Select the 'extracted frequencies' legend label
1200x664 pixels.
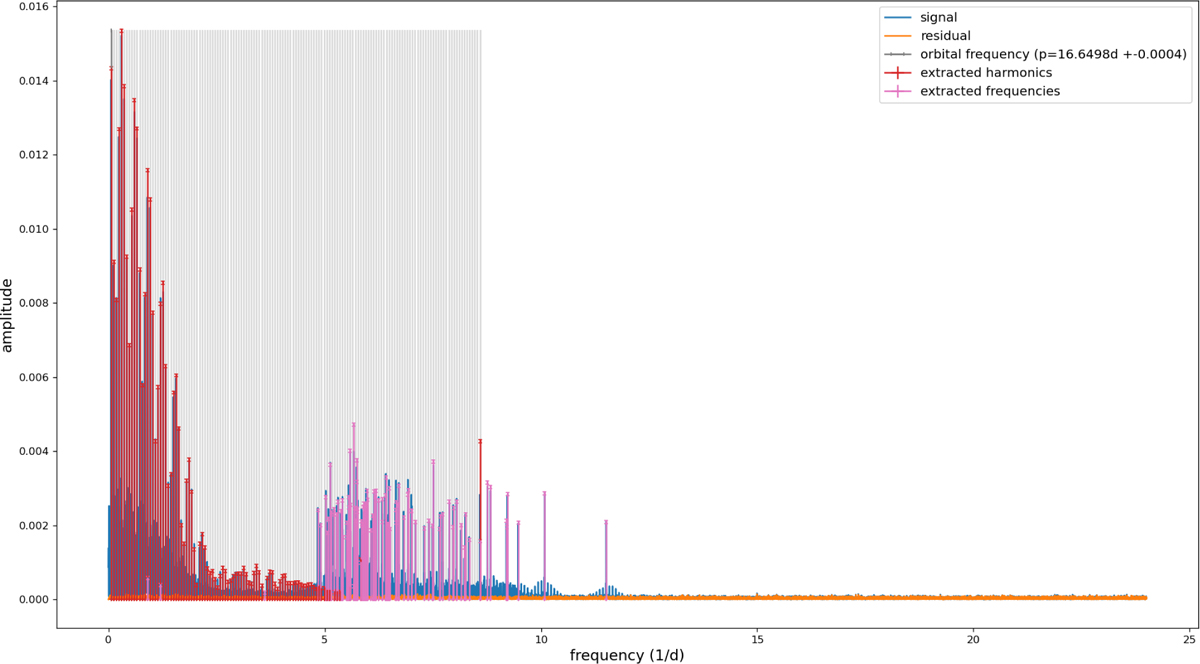click(990, 91)
